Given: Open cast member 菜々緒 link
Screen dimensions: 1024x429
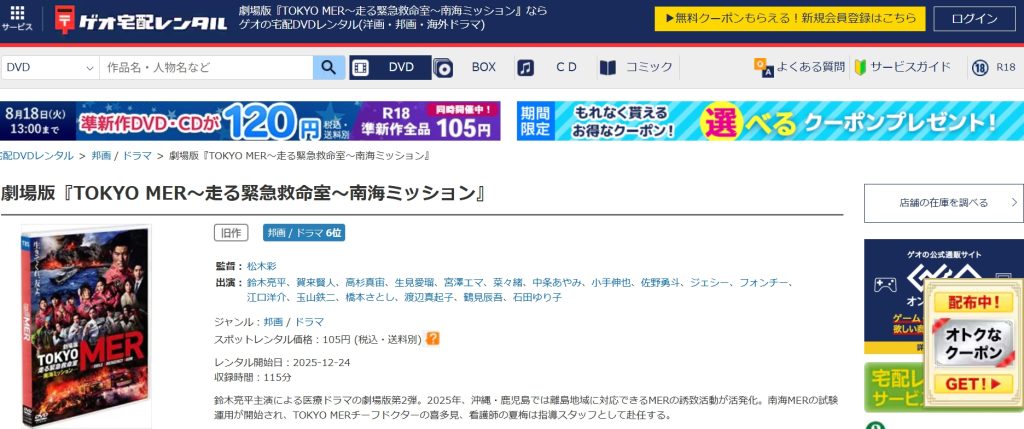Looking at the screenshot, I should coord(507,283).
